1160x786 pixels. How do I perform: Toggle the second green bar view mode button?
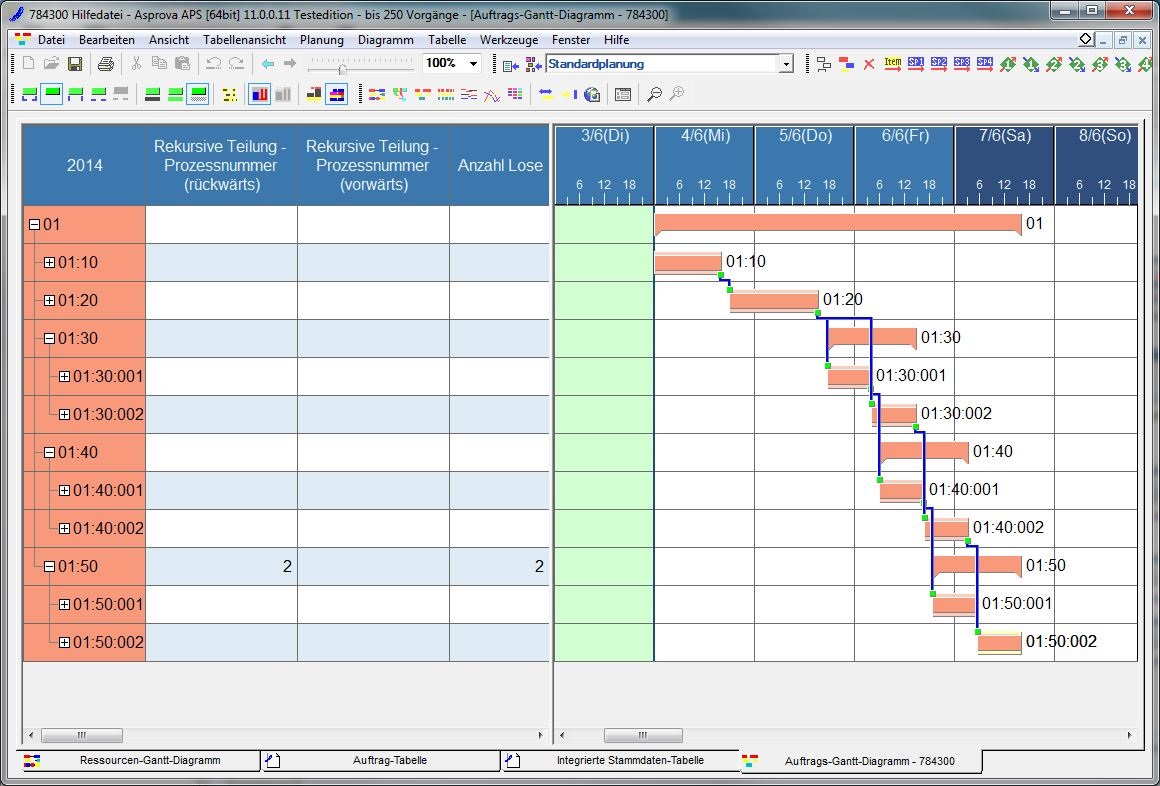click(176, 94)
